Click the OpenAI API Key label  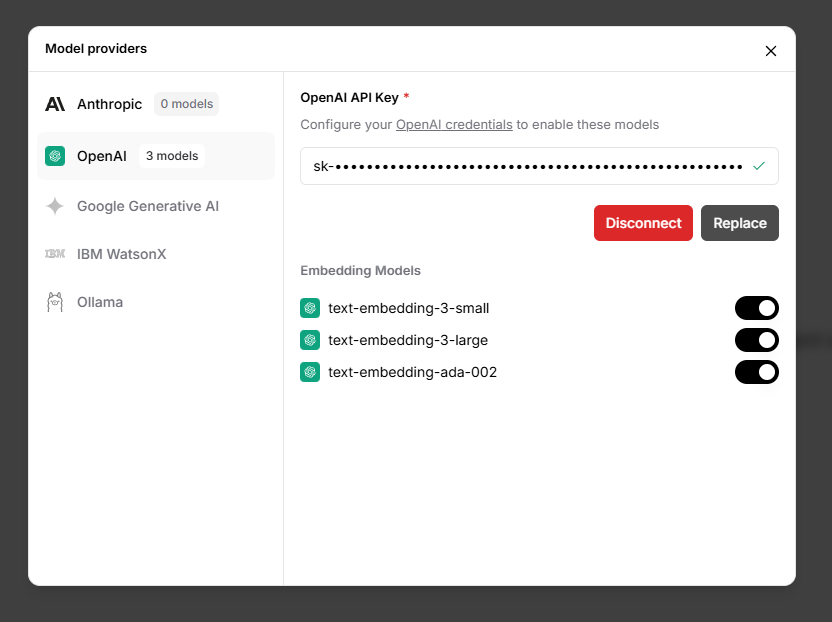pos(349,98)
